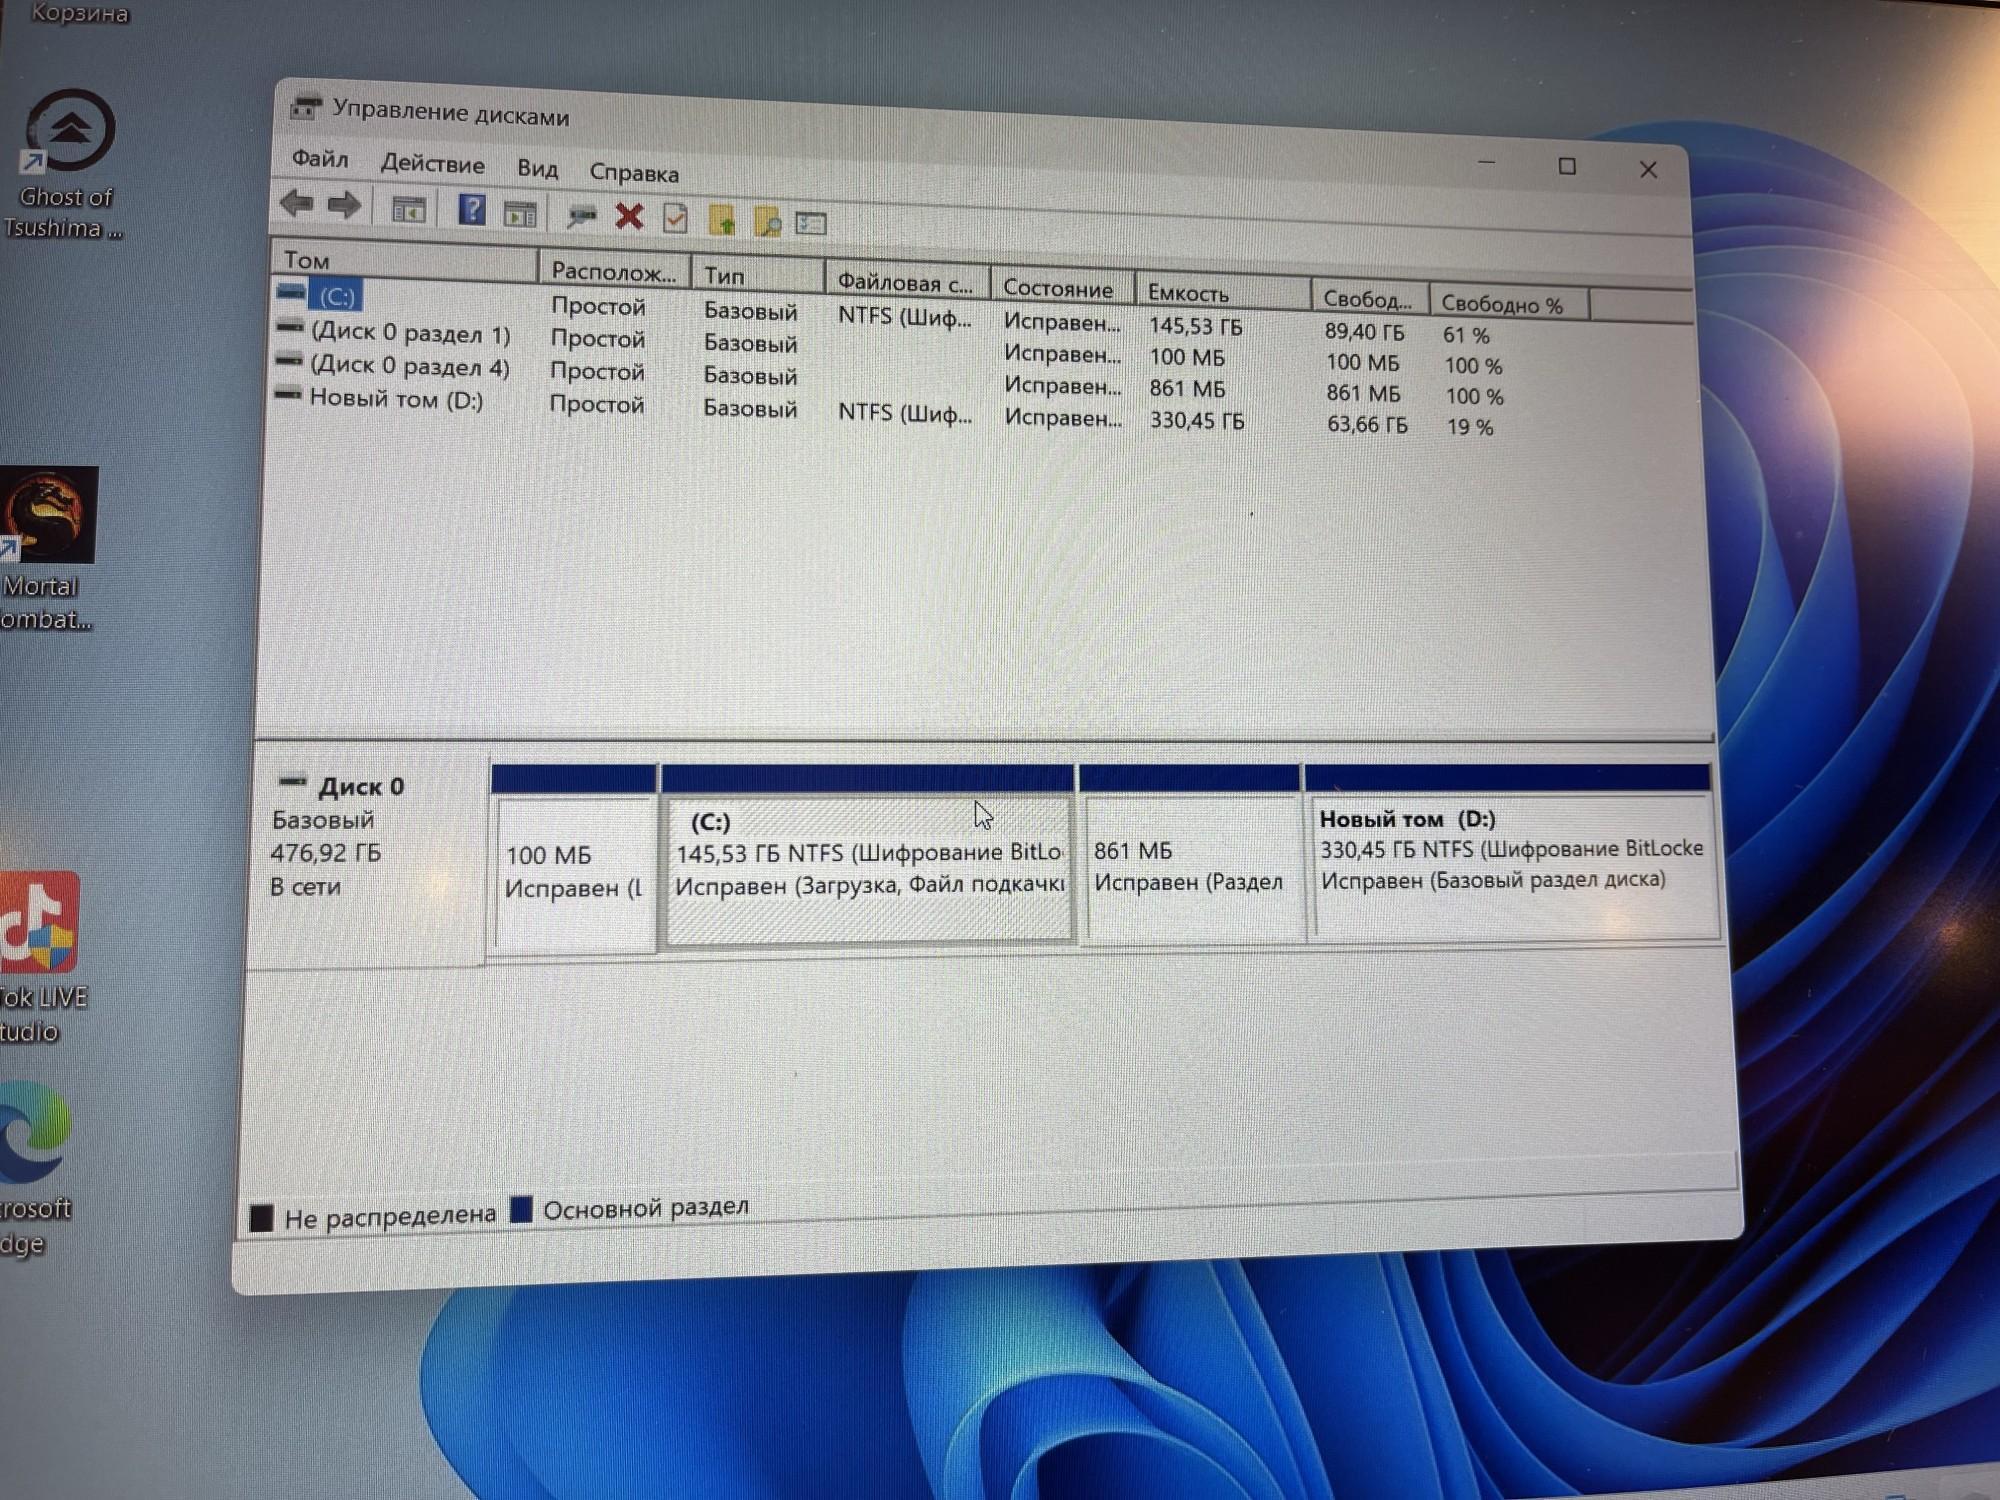Click the Не распределена legend text
The height and width of the screenshot is (1500, 2000).
coord(390,1216)
